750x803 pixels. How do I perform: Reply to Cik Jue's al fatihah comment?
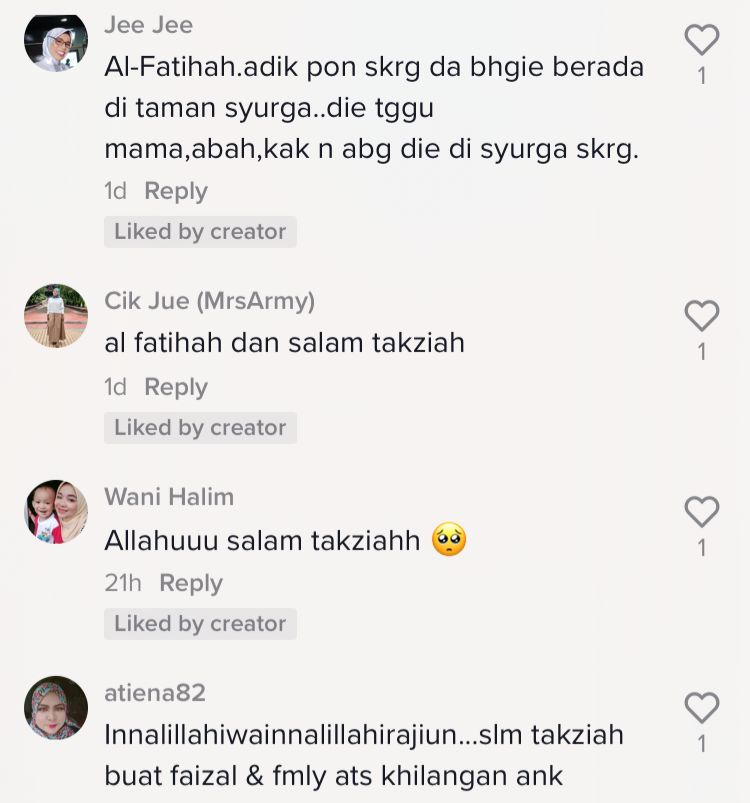tap(176, 388)
